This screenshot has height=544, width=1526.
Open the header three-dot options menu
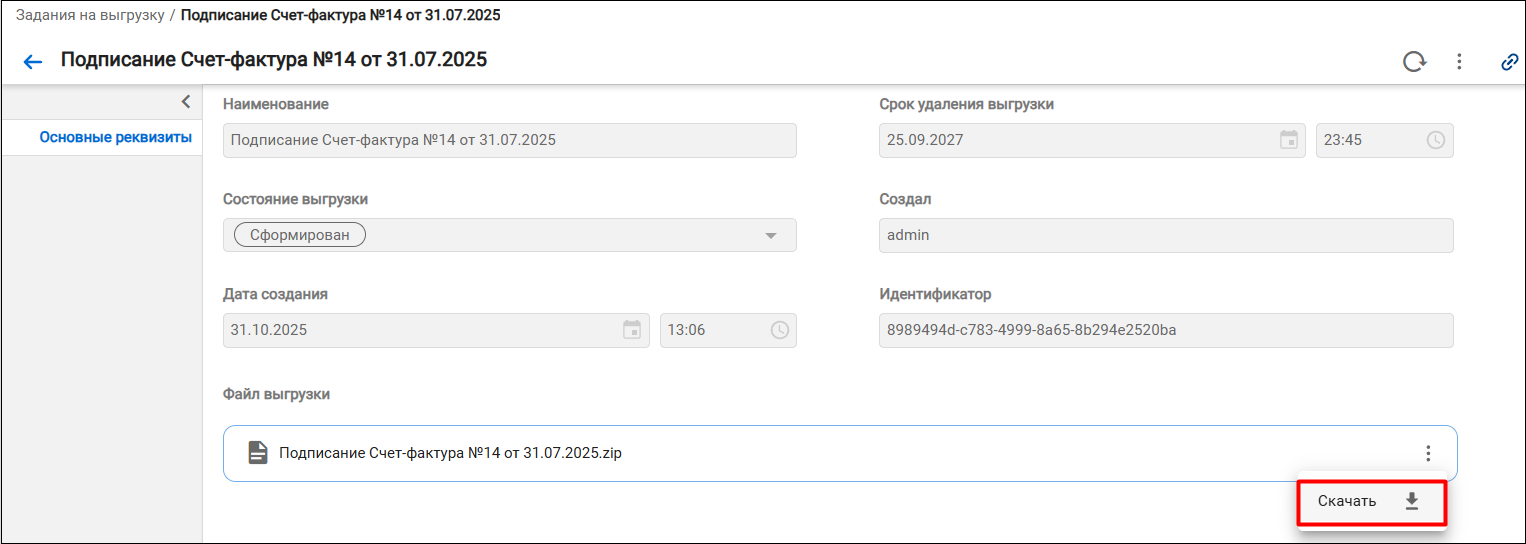[1459, 62]
